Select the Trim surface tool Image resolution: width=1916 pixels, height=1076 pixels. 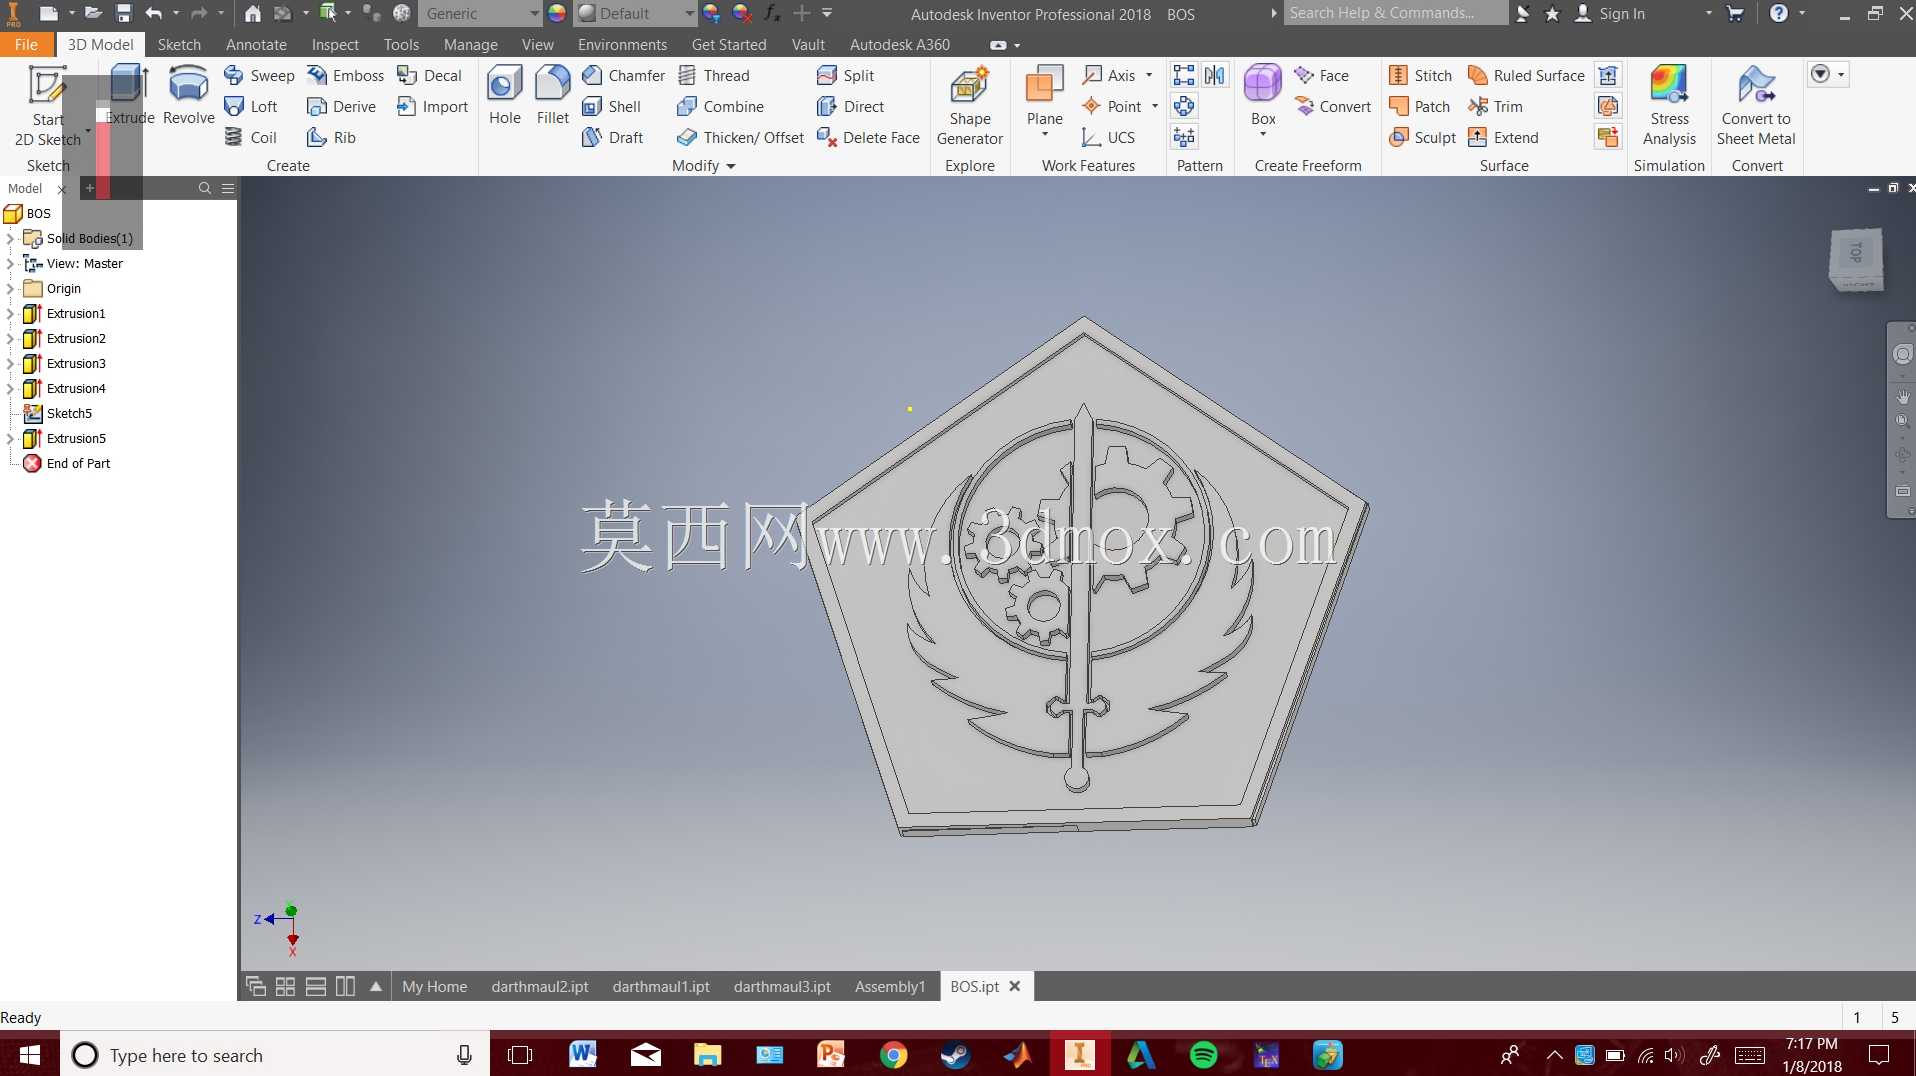[1495, 106]
